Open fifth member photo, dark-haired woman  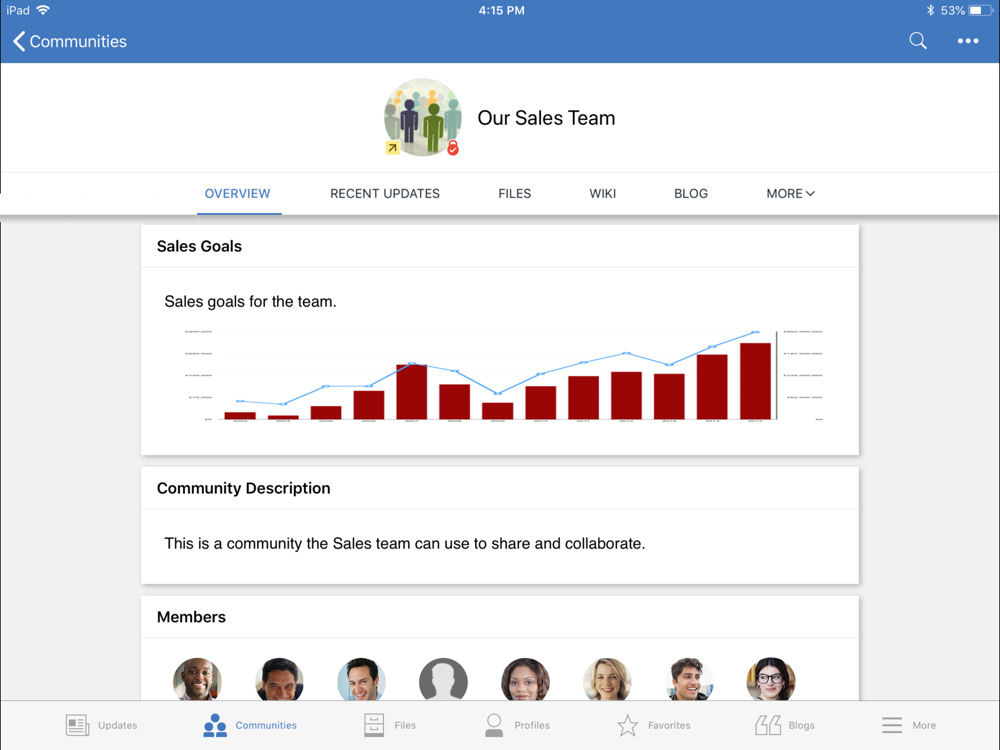click(525, 680)
